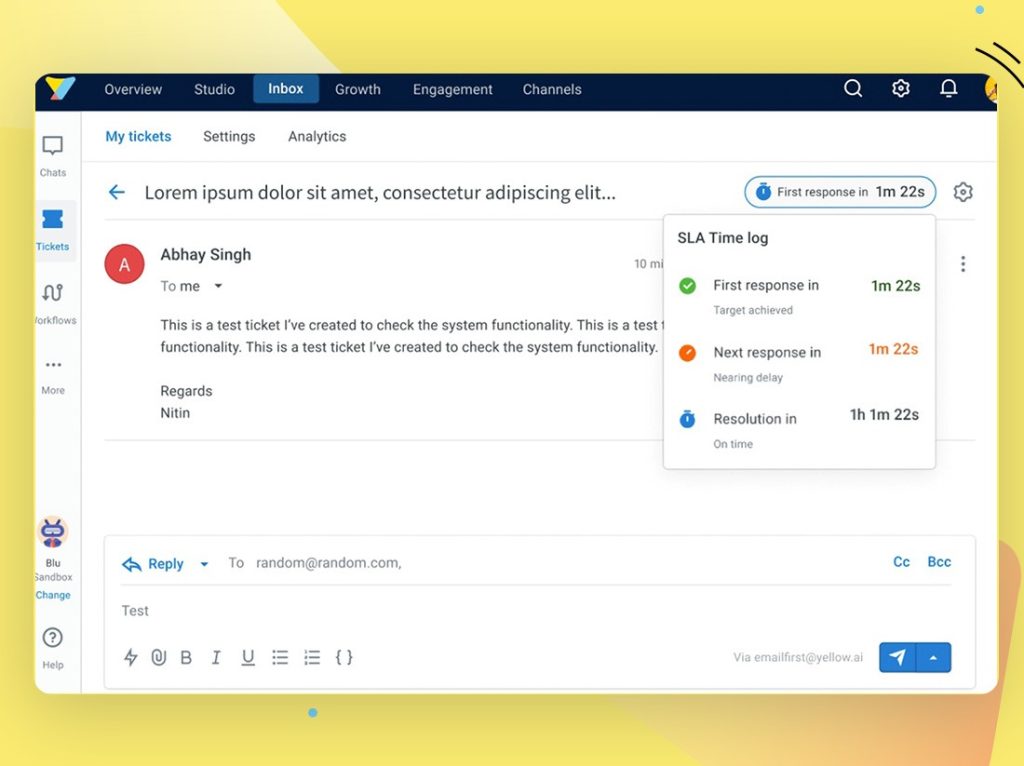1024x766 pixels.
Task: Insert canned response with lightning icon
Action: (131, 657)
